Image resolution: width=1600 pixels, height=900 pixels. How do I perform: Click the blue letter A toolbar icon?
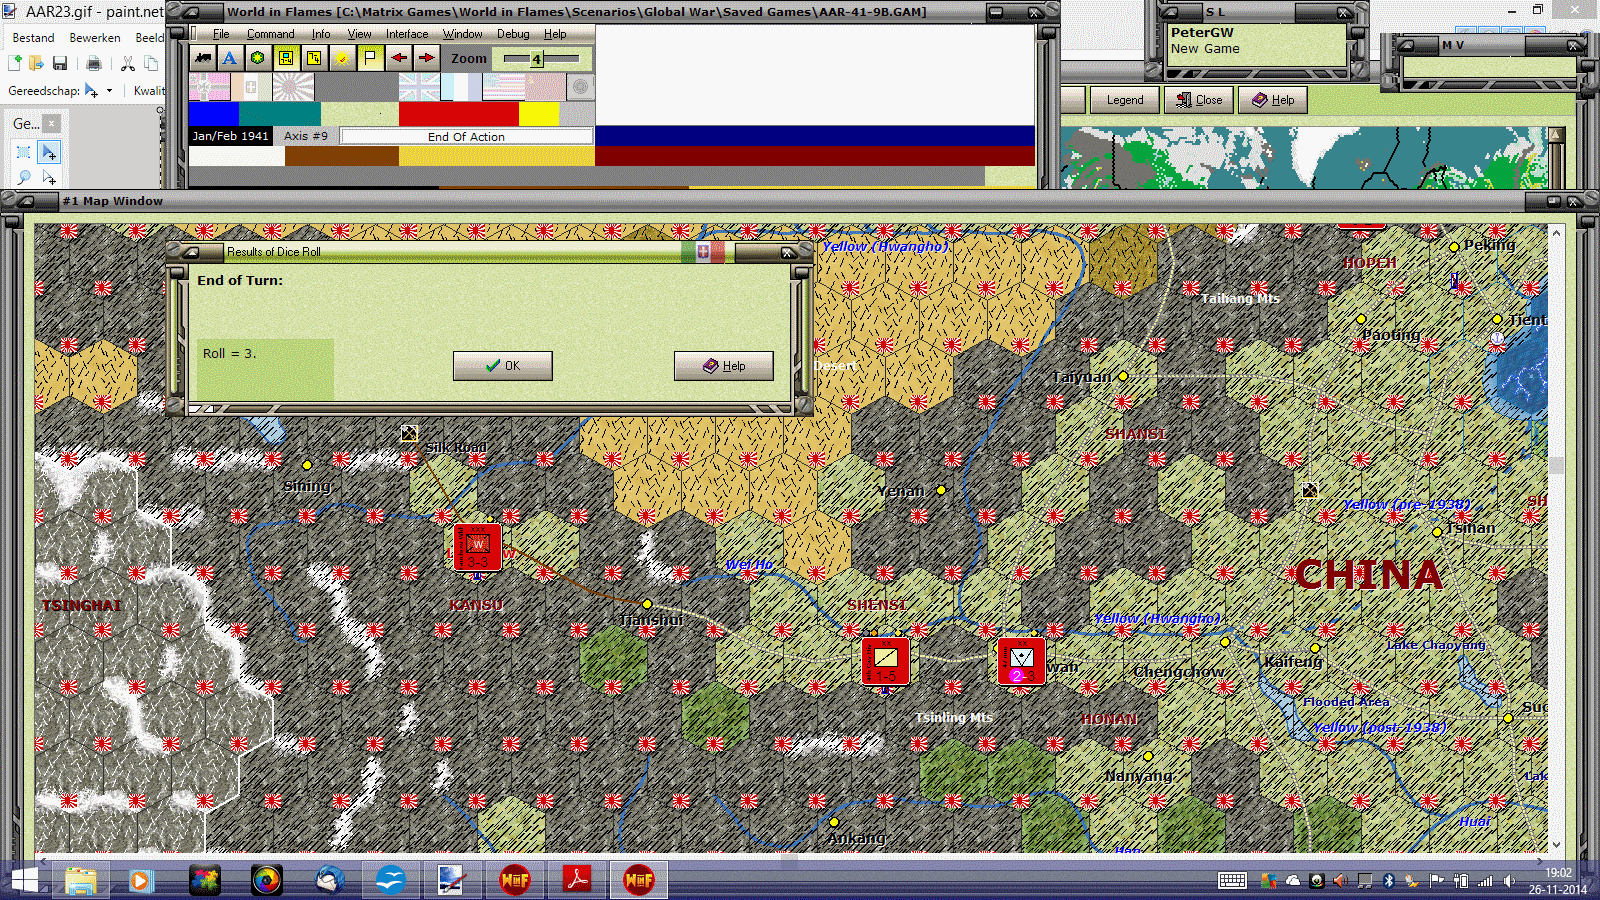(x=230, y=58)
